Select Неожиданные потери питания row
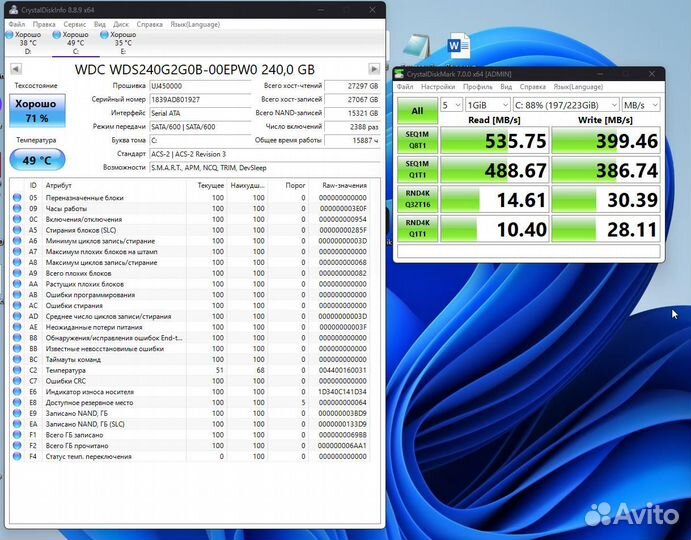 189,327
